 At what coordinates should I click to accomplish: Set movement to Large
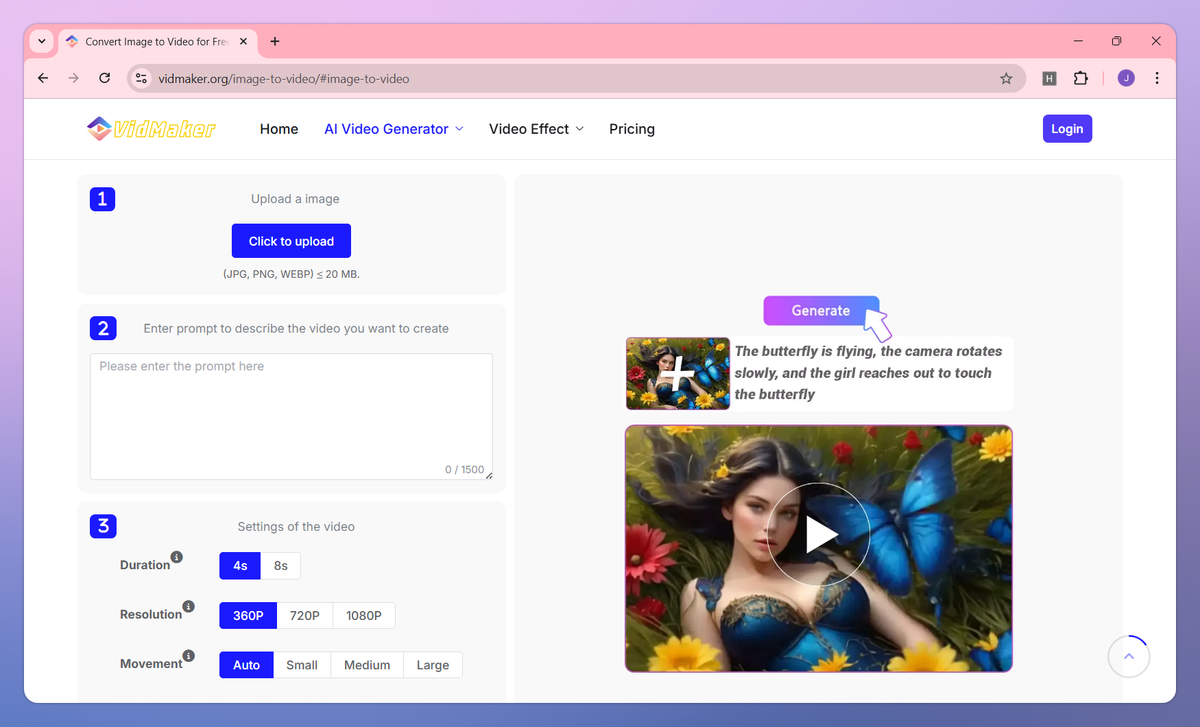(x=433, y=664)
